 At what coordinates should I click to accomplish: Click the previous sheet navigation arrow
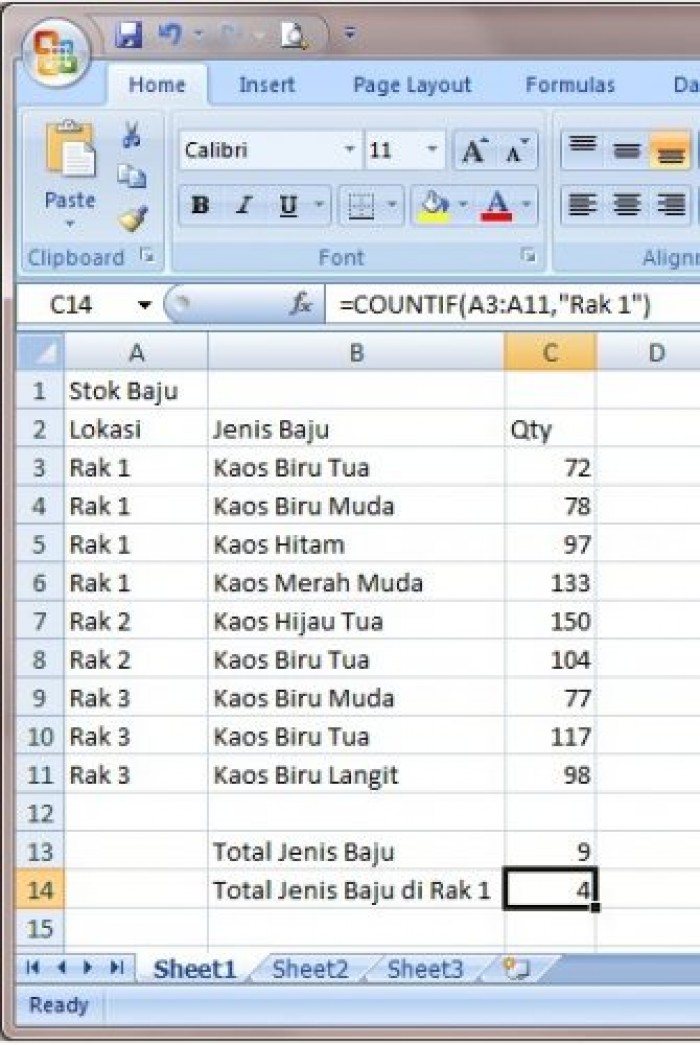[61, 967]
